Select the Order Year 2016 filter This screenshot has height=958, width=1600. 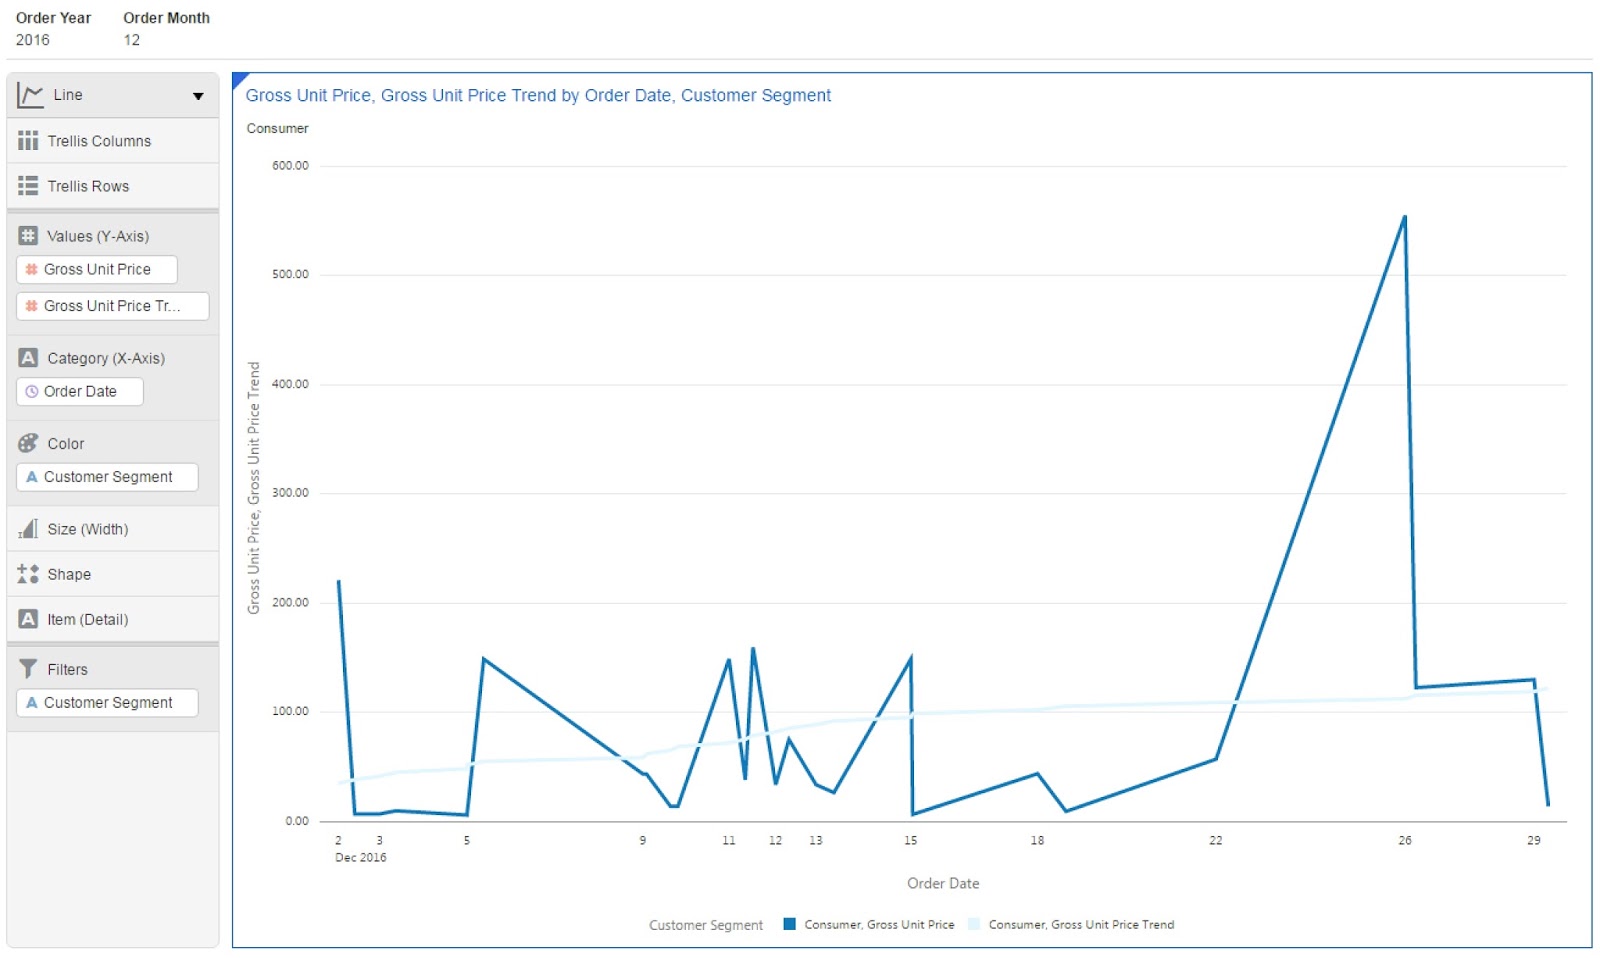coord(32,40)
